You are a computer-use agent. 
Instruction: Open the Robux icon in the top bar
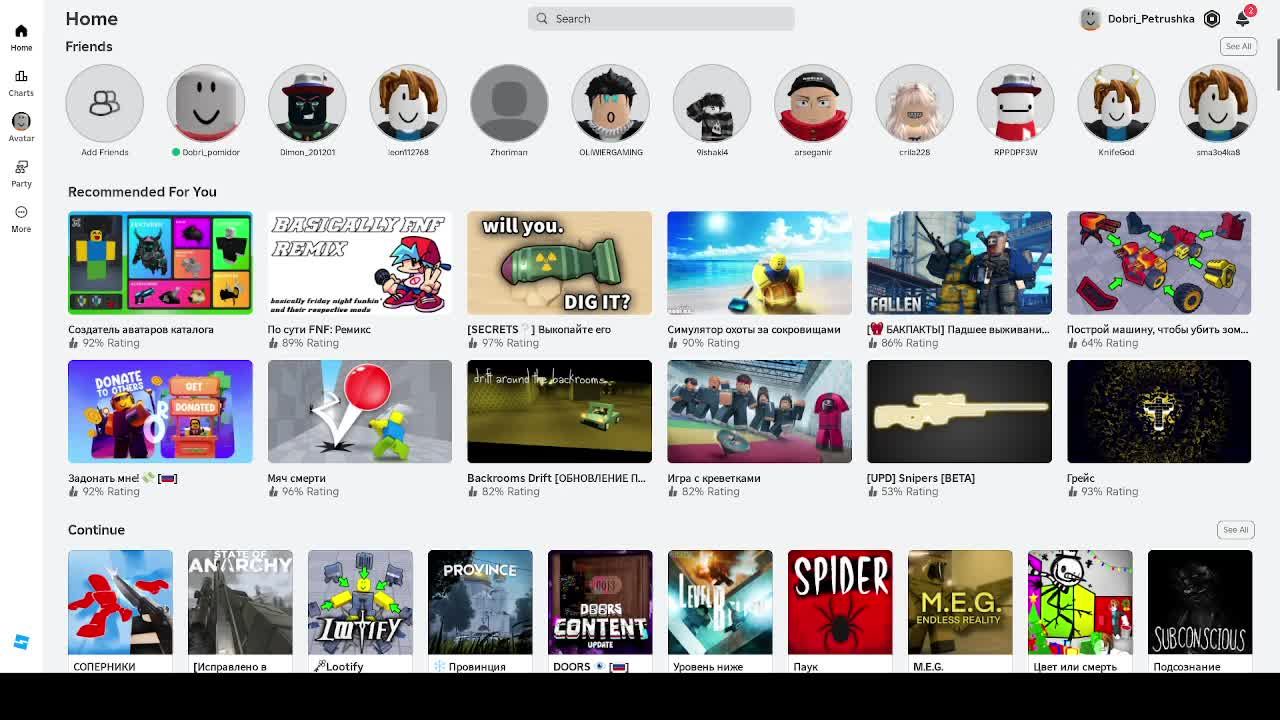coord(1212,19)
